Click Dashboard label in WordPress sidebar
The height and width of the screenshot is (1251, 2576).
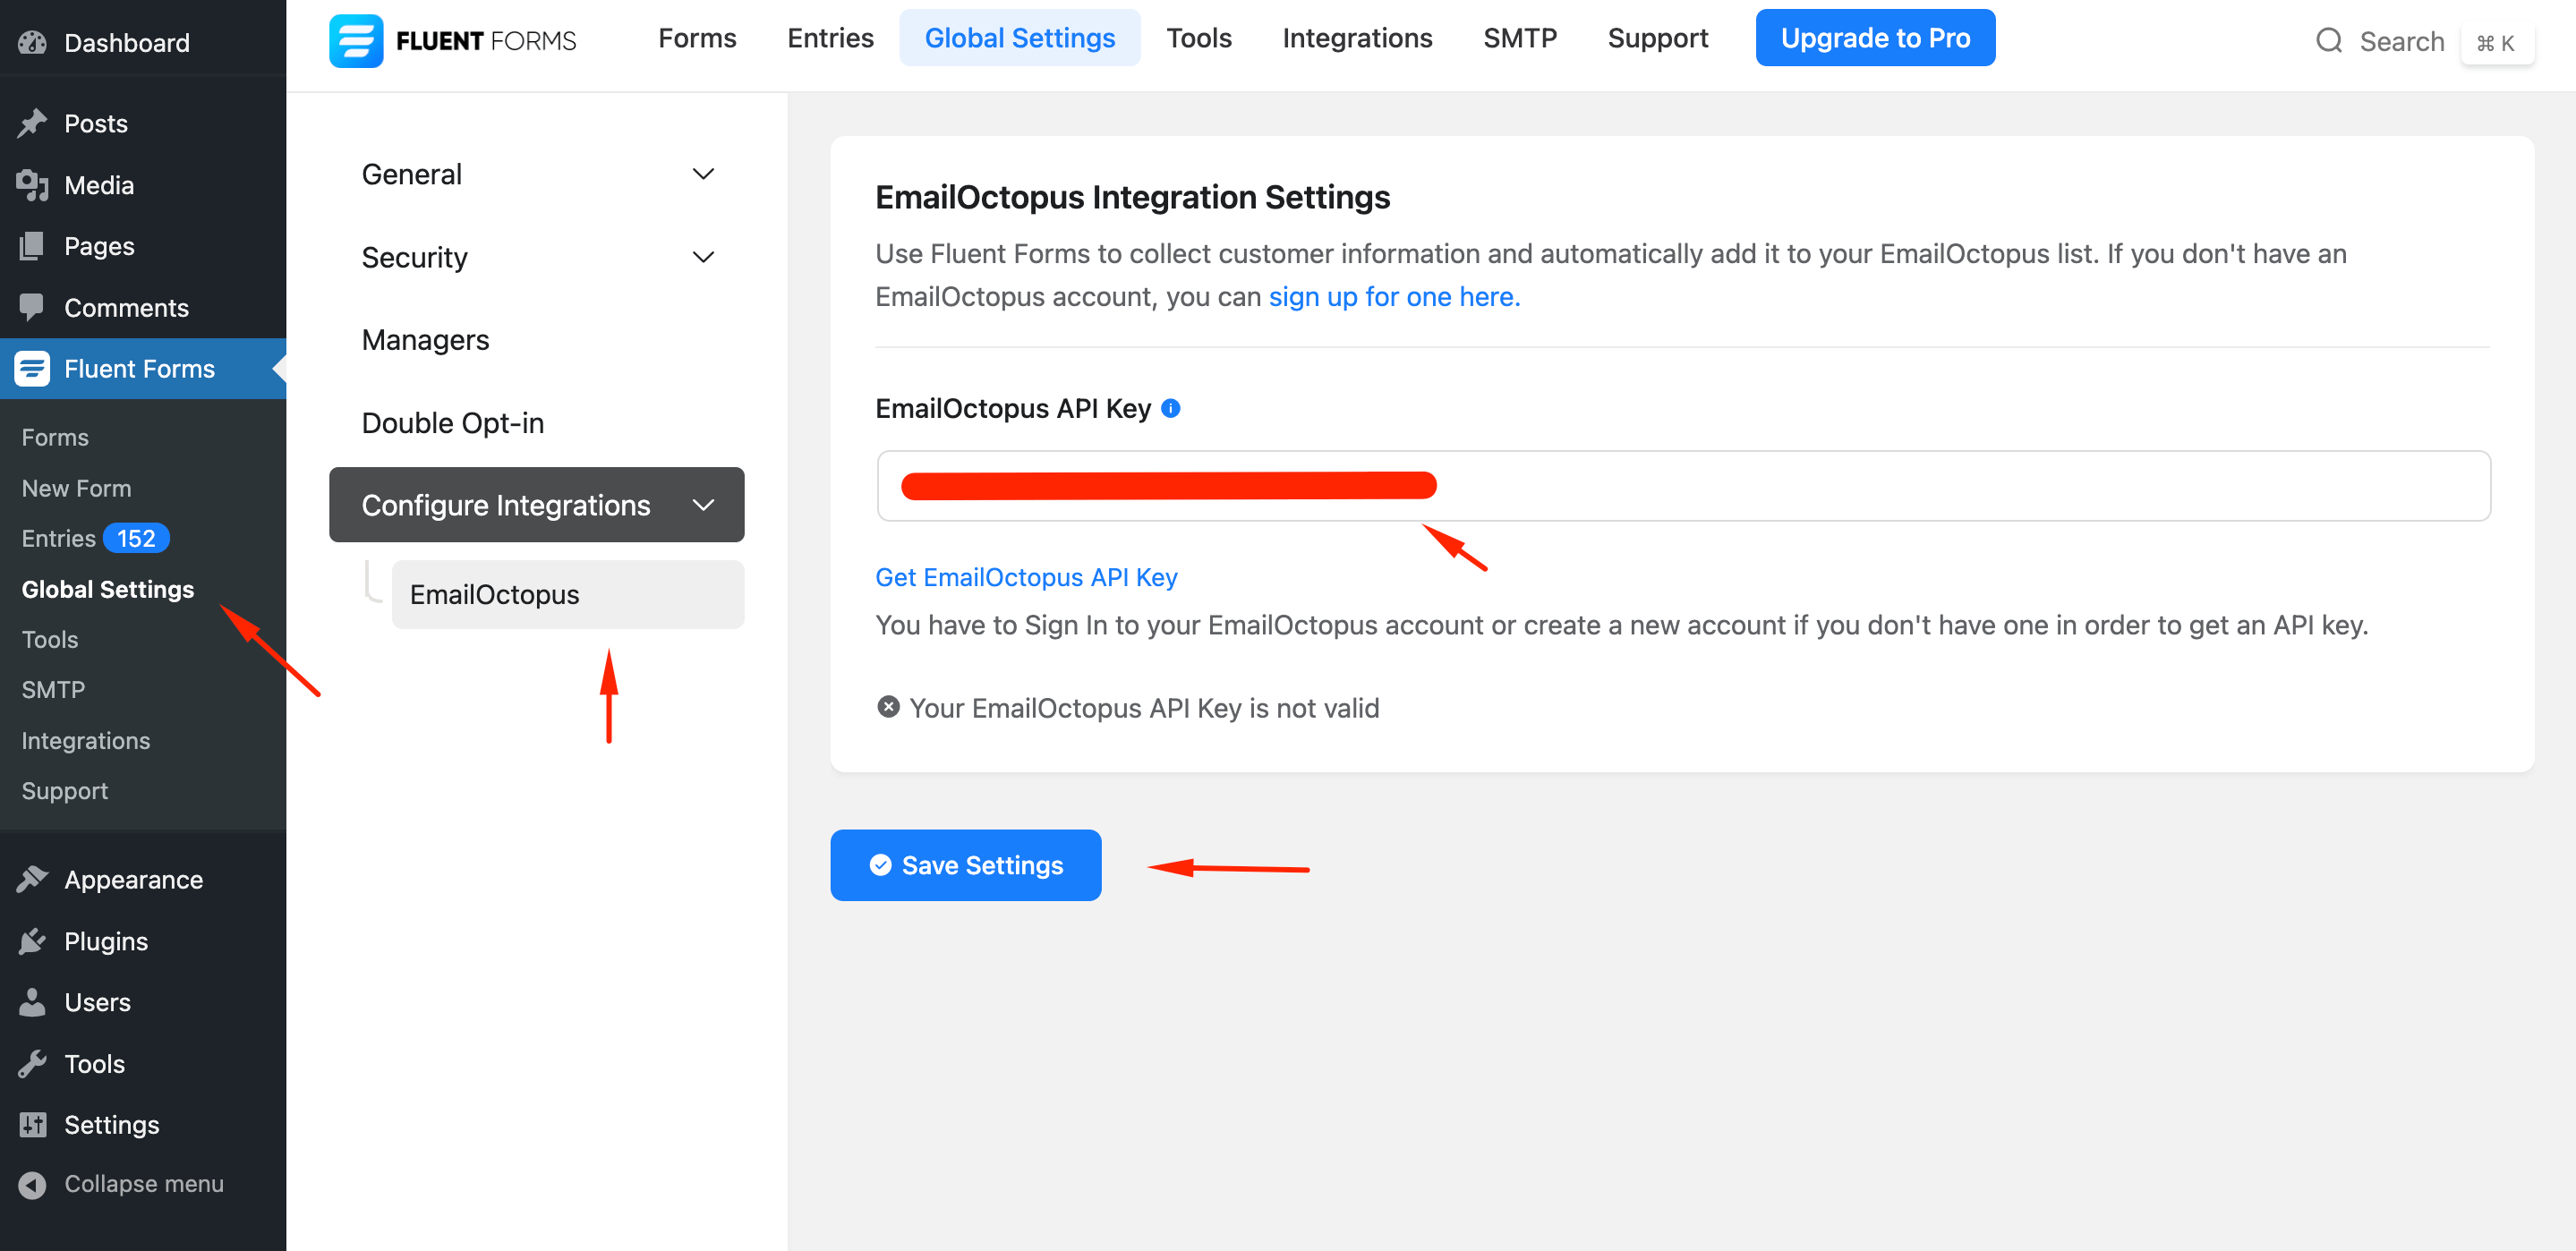pyautogui.click(x=126, y=42)
